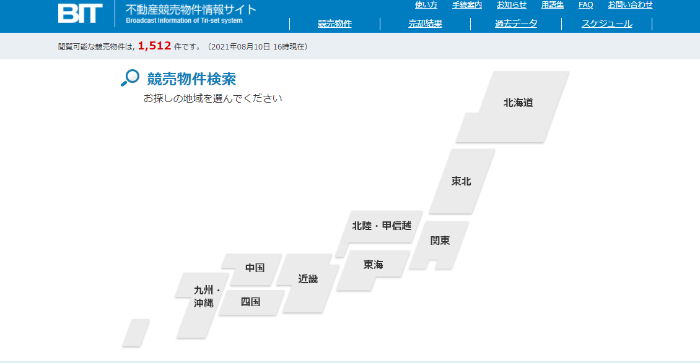Click the magnifying glass search icon

[x=130, y=78]
